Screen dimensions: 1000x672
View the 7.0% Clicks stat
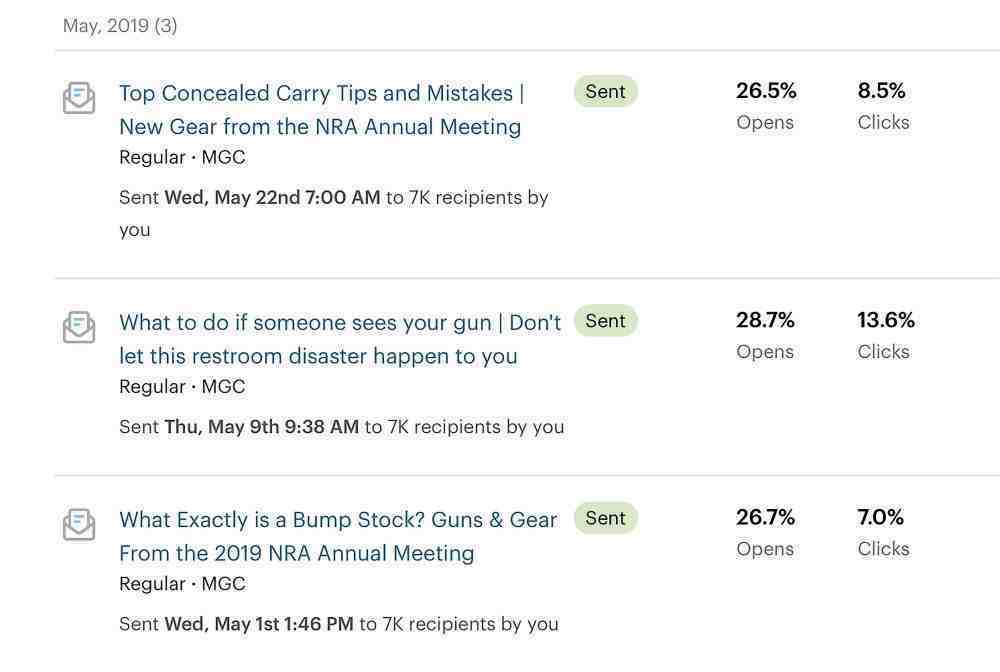(883, 532)
